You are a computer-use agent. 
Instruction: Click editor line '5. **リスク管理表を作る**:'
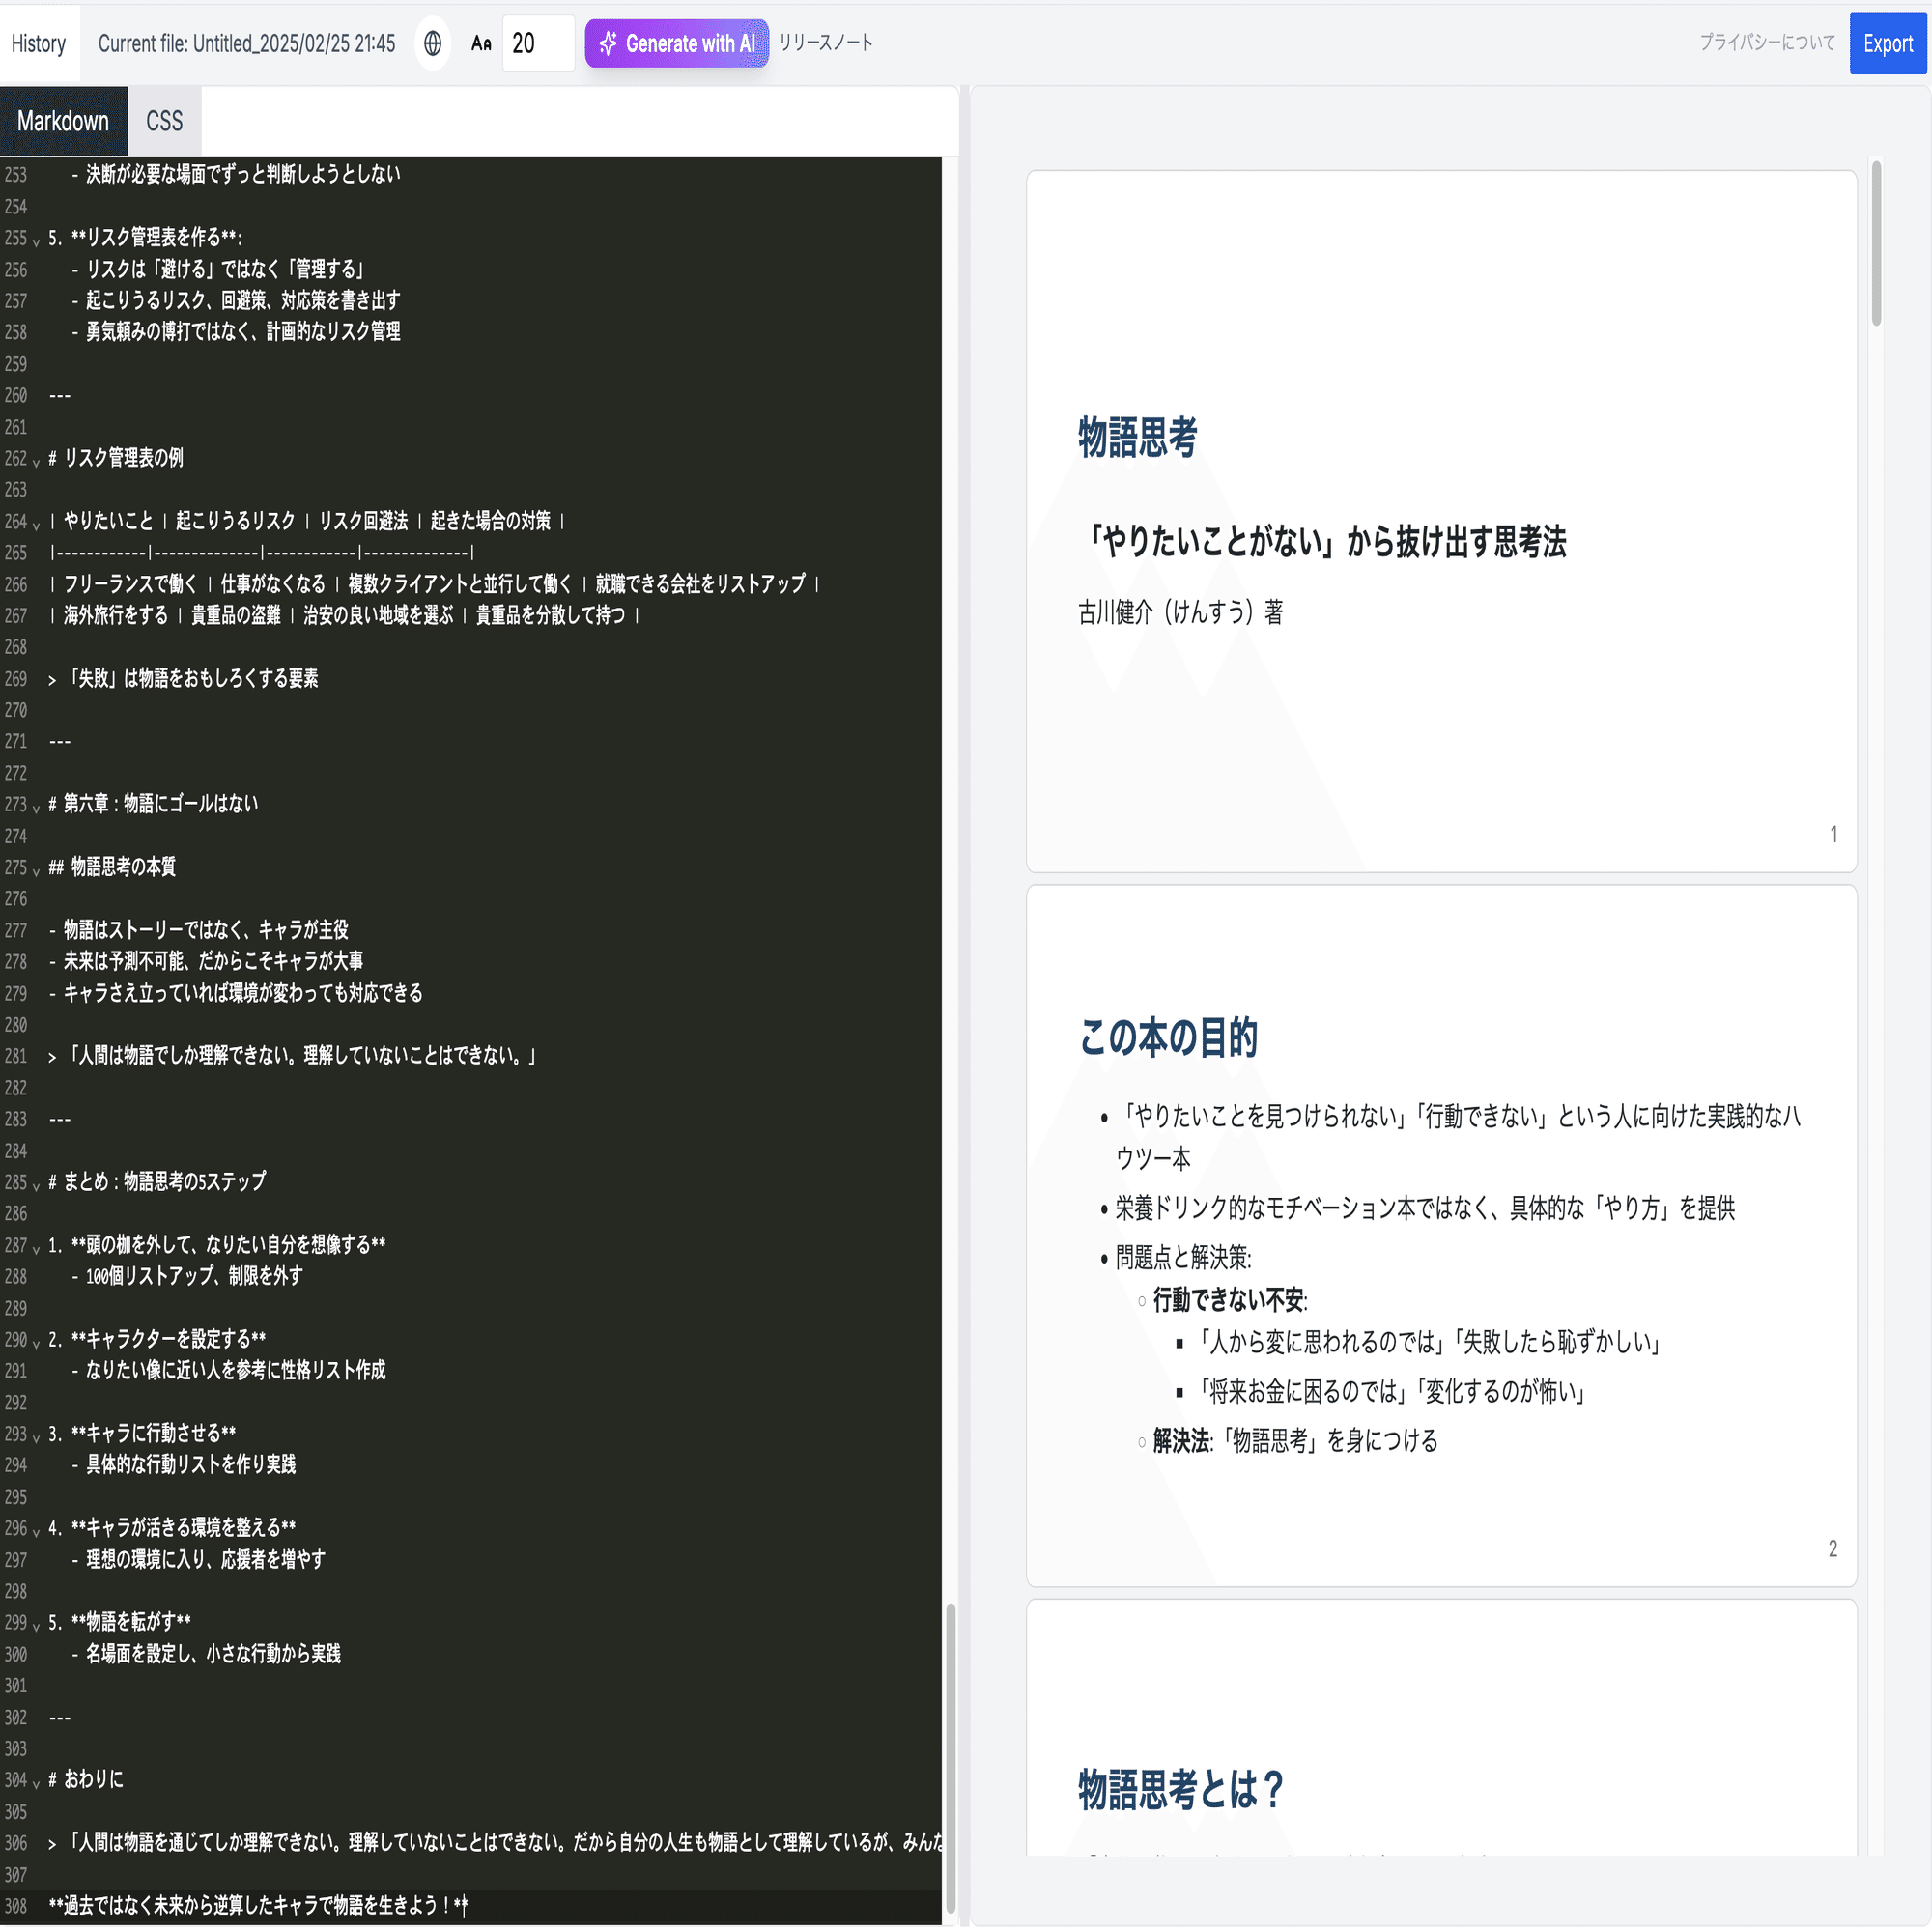point(146,237)
